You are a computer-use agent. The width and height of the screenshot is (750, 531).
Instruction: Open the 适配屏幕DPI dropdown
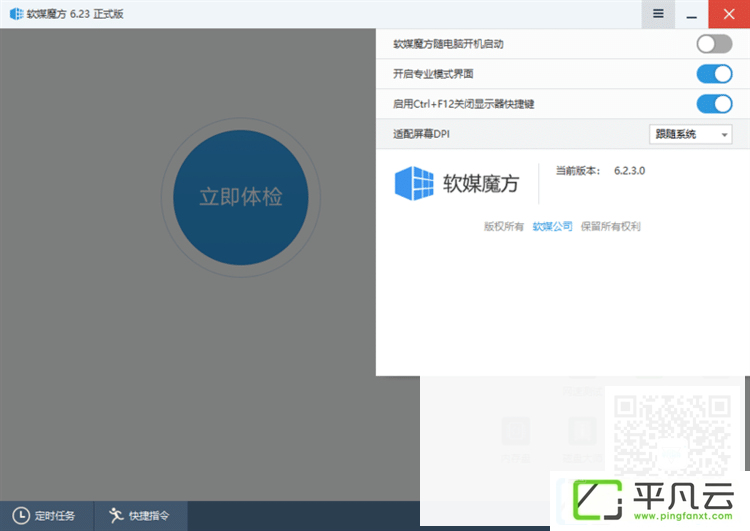(x=690, y=134)
